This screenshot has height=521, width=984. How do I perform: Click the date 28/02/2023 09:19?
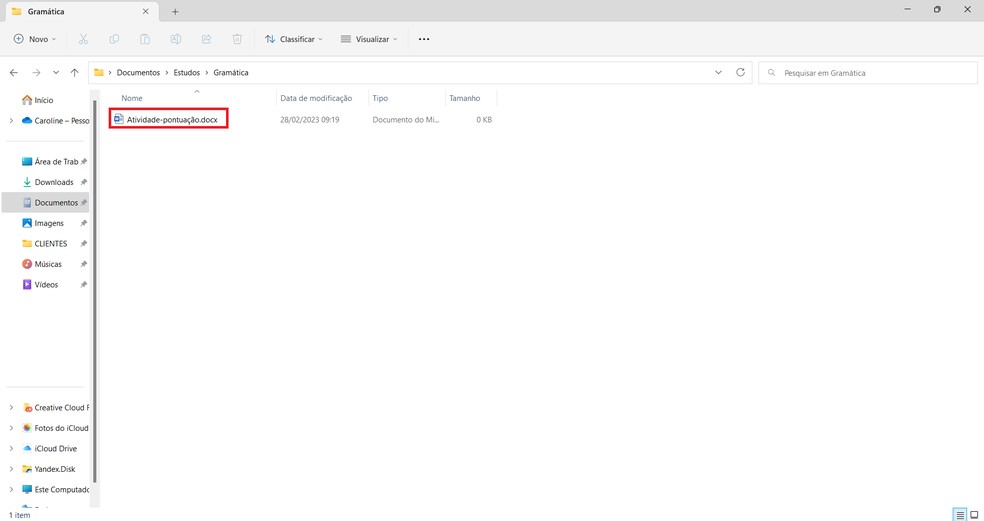tap(309, 120)
